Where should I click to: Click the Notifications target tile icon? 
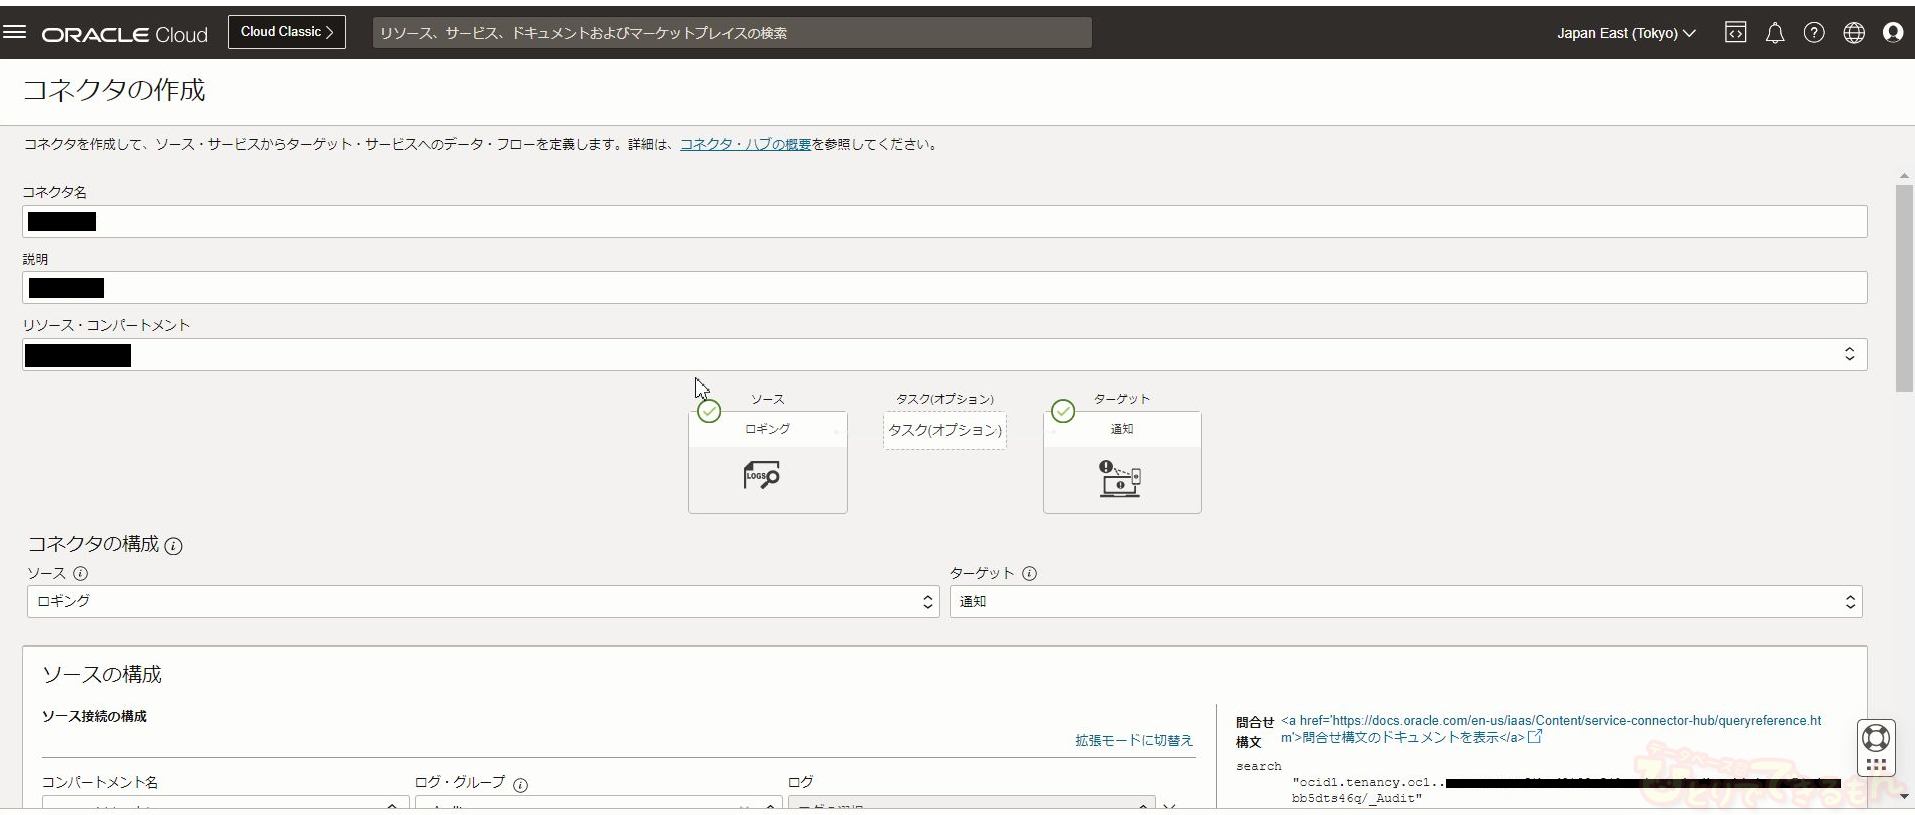pyautogui.click(x=1120, y=478)
